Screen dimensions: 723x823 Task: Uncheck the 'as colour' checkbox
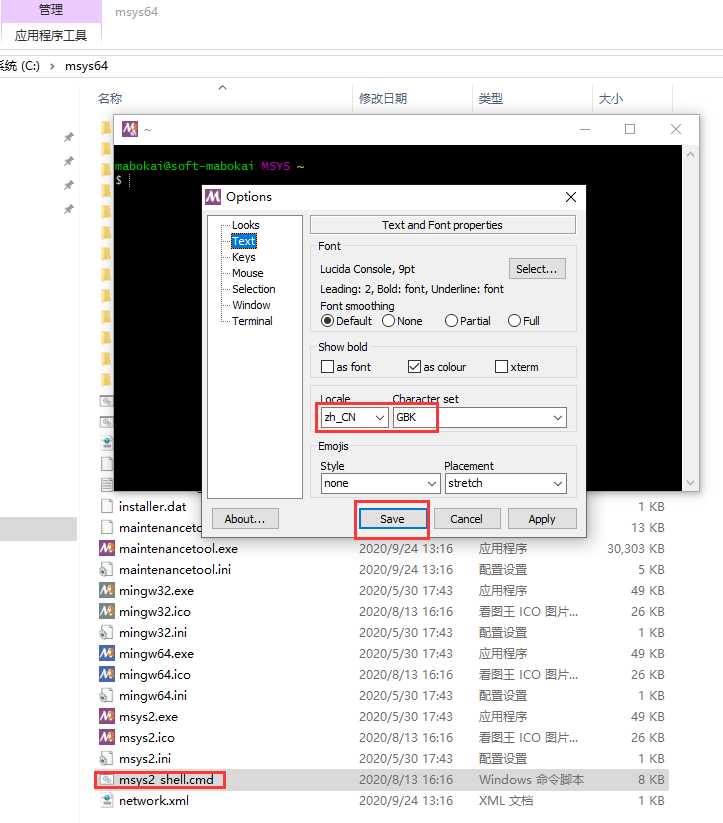coord(414,367)
